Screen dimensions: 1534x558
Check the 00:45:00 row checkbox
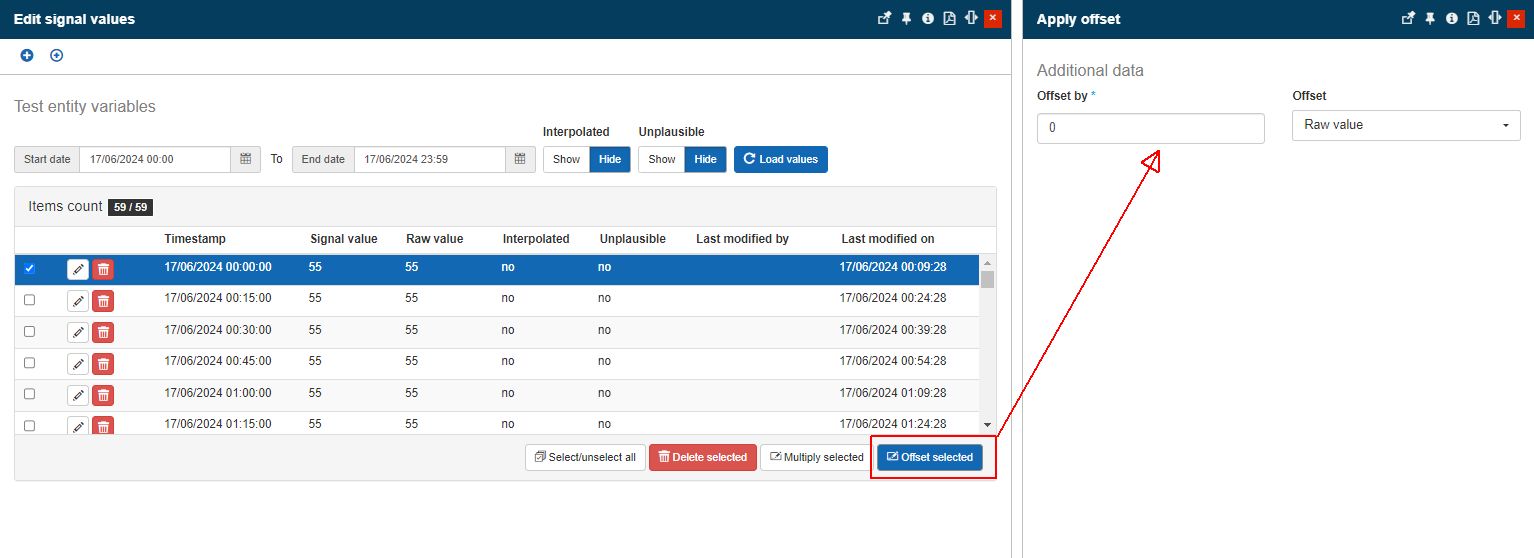tap(29, 362)
